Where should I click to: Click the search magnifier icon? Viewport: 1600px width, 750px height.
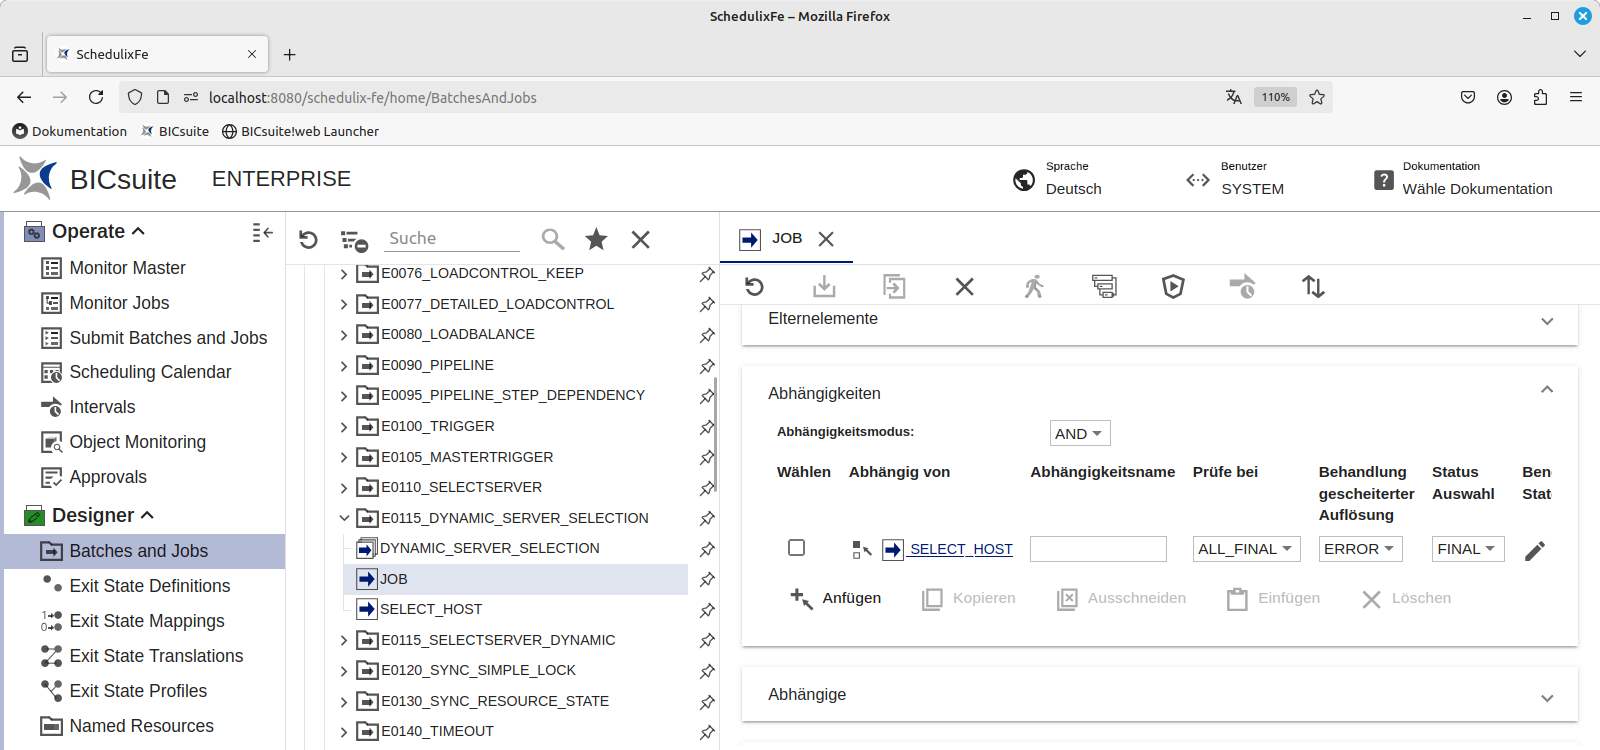553,239
